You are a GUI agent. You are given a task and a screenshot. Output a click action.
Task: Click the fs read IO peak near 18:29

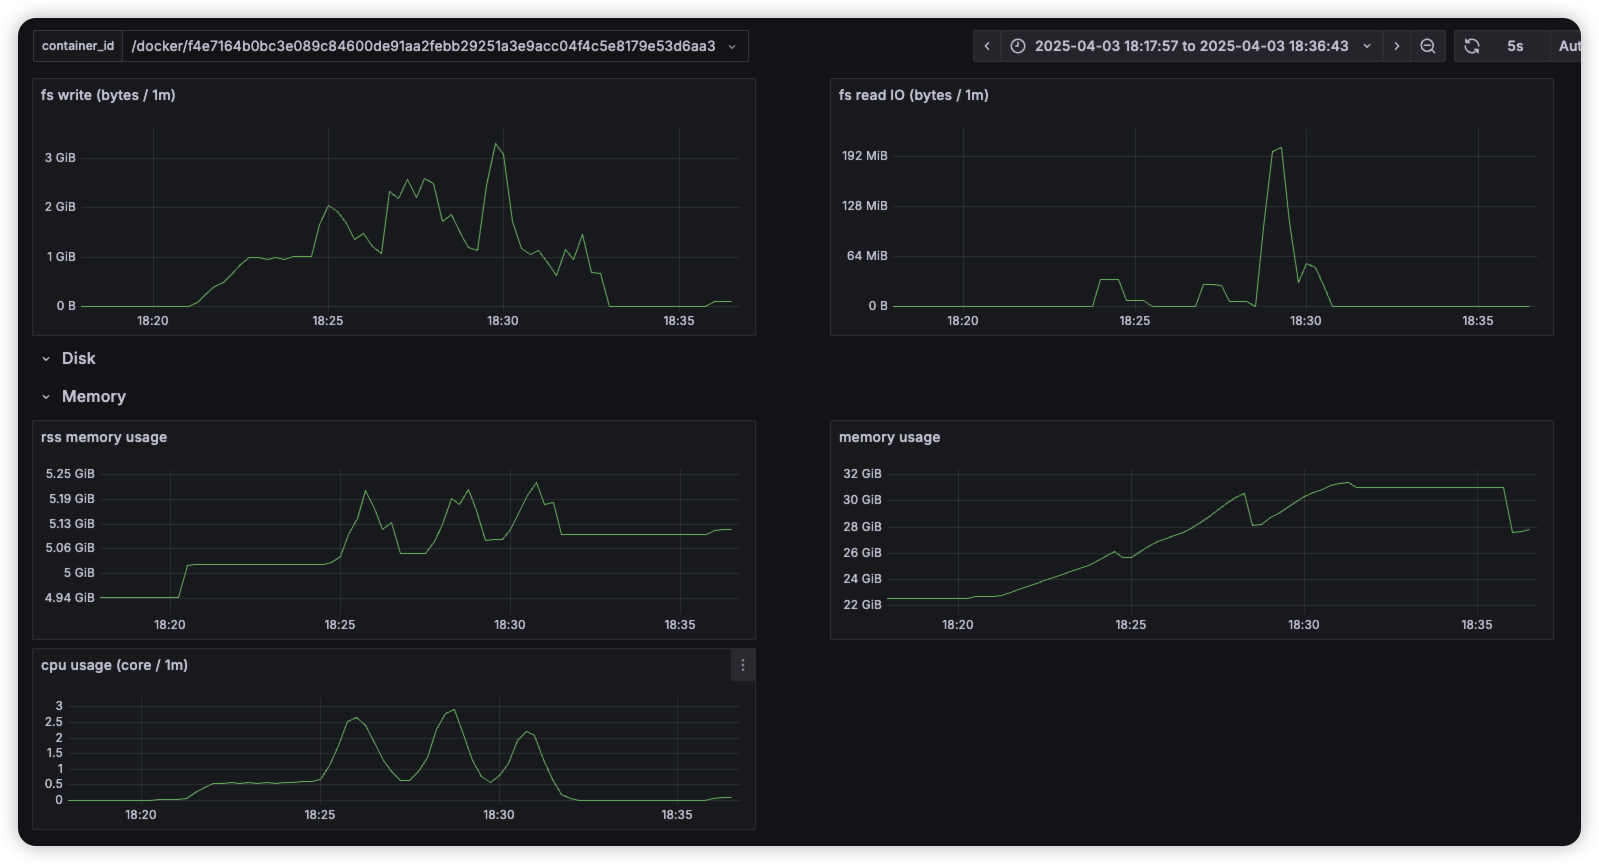pyautogui.click(x=1279, y=148)
